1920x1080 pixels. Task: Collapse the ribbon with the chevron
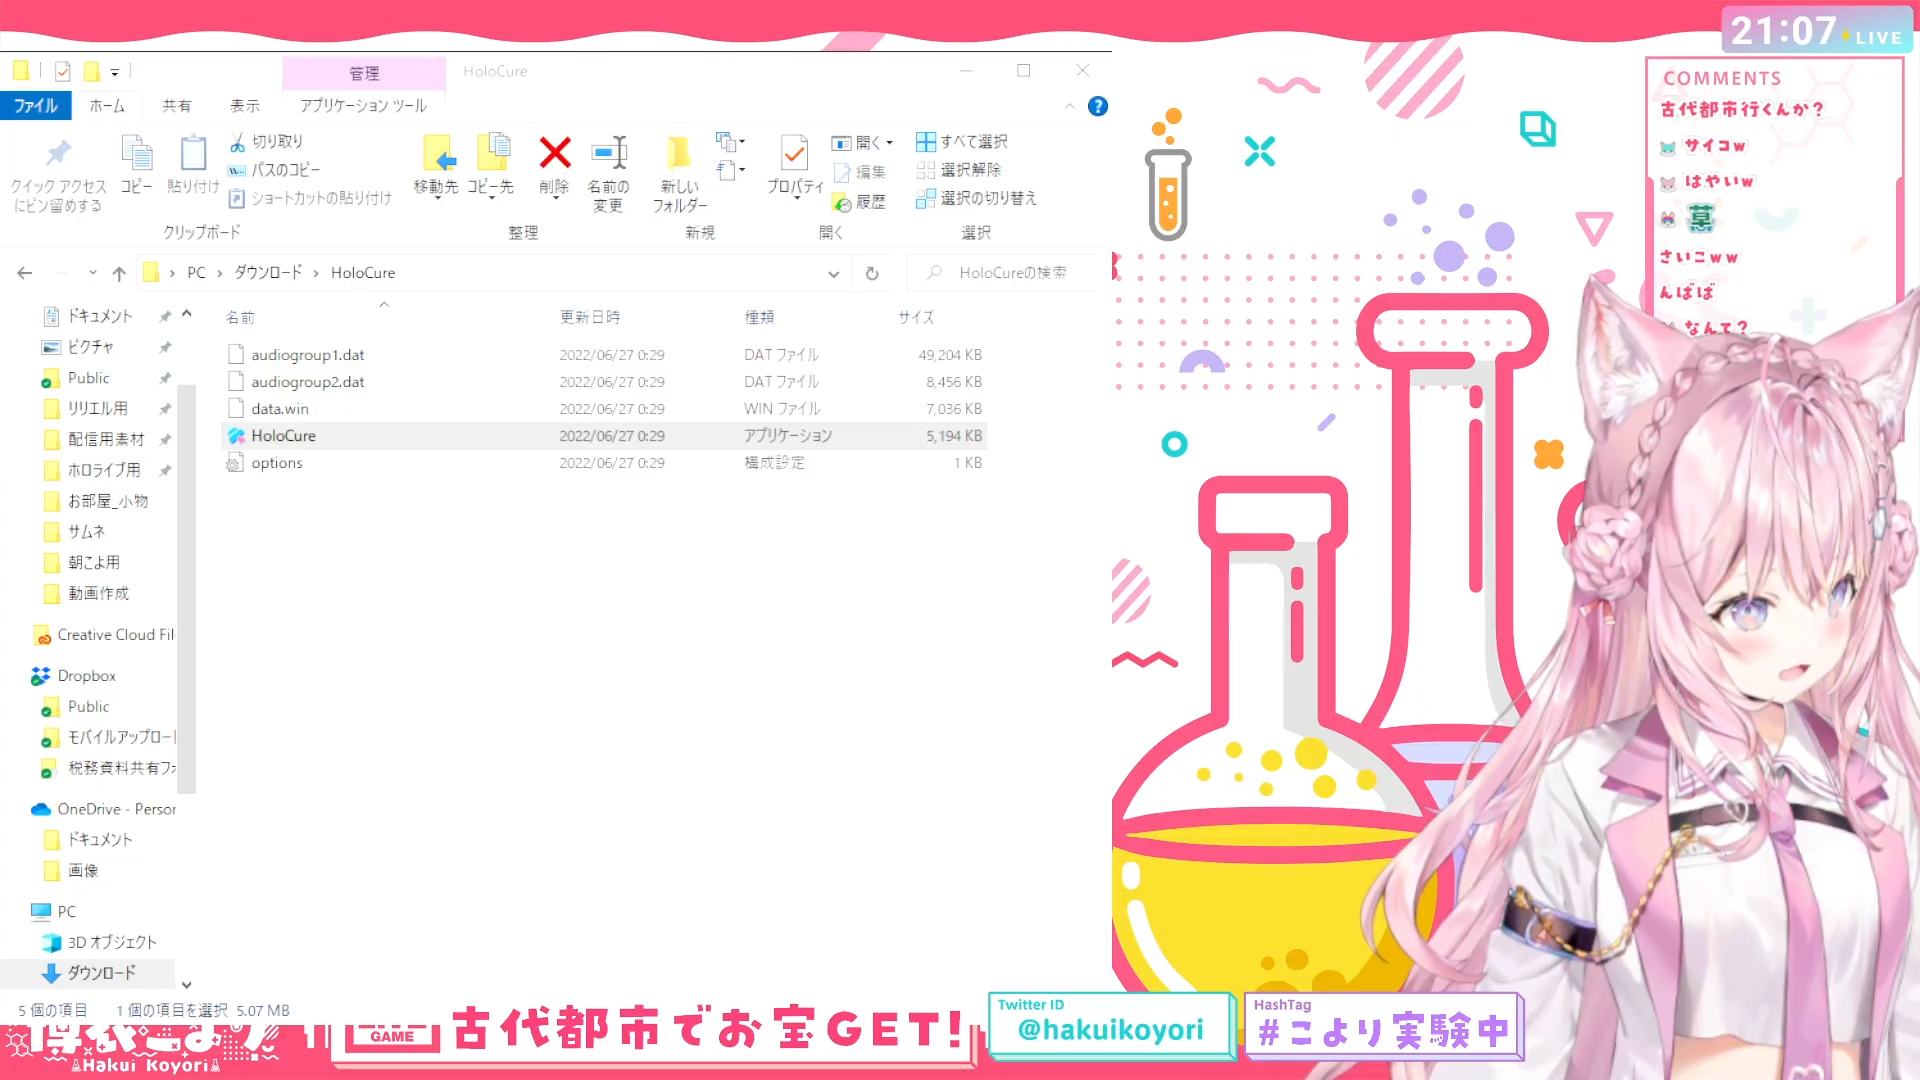pos(1070,106)
